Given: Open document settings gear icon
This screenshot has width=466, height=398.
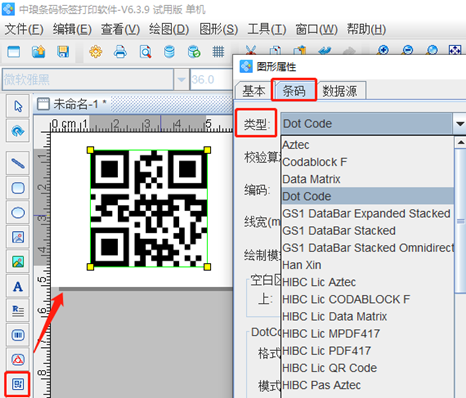Looking at the screenshot, I should click(x=96, y=52).
